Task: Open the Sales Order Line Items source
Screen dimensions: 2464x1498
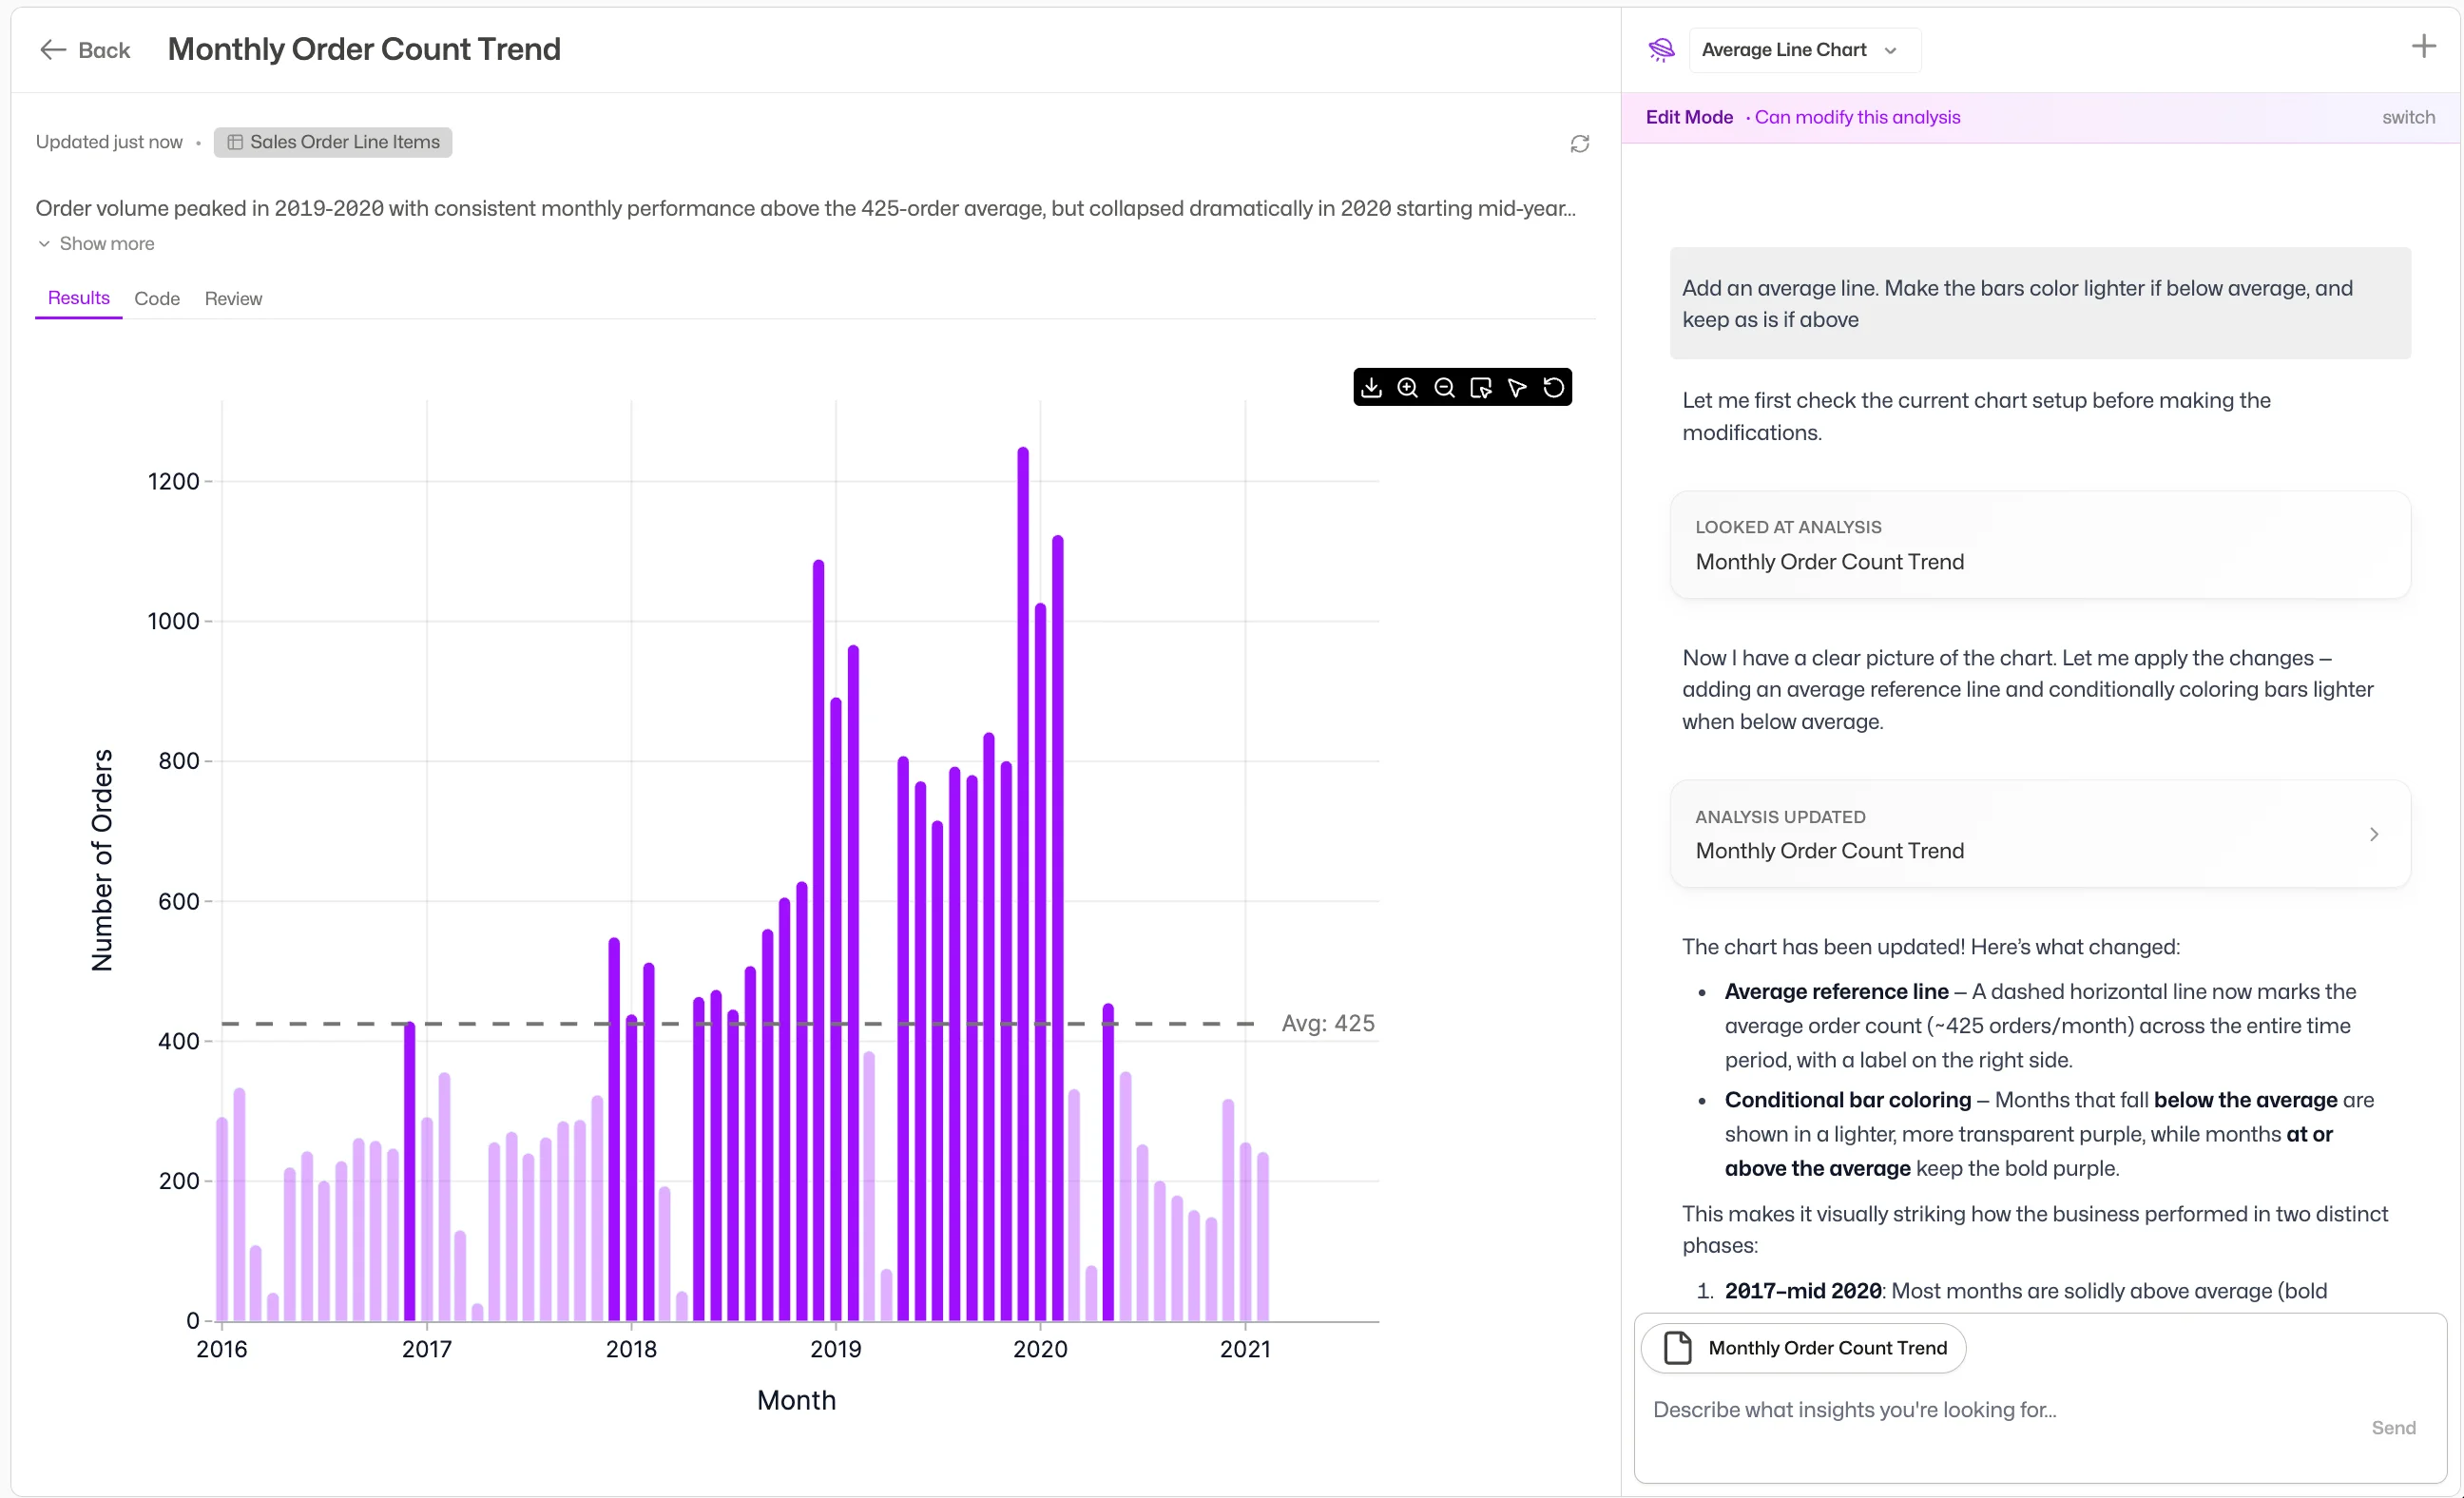Action: point(333,142)
